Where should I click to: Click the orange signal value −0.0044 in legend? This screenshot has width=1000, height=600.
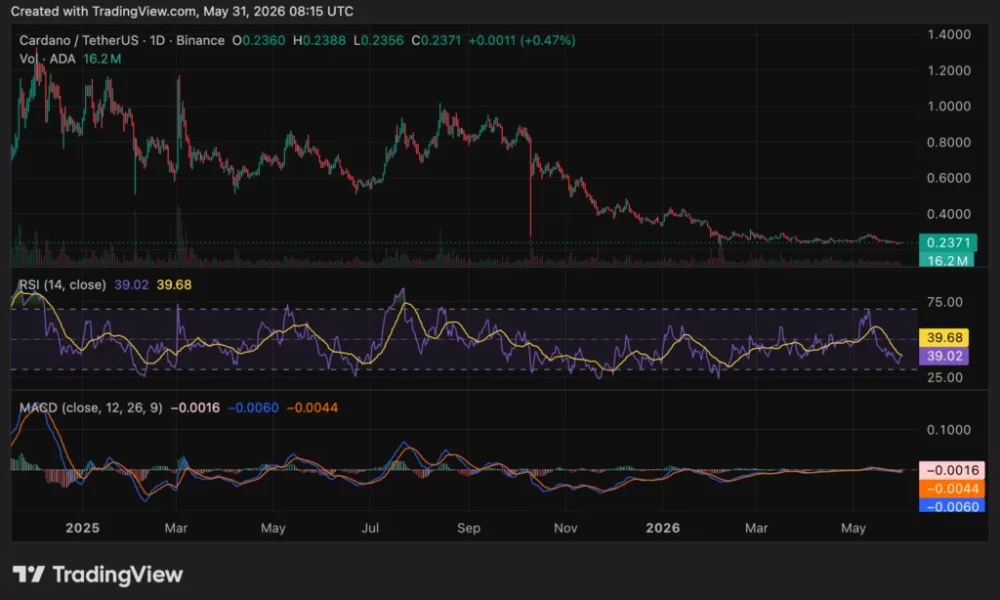coord(312,407)
